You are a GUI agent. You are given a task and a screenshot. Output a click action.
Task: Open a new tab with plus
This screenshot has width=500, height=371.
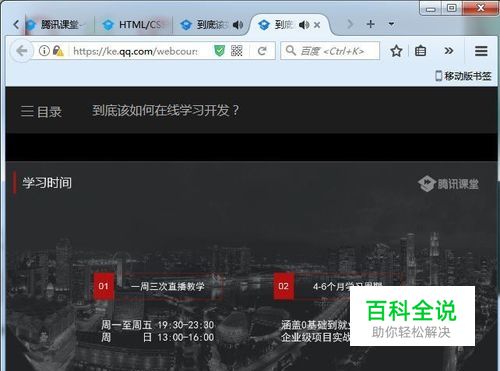click(x=370, y=24)
